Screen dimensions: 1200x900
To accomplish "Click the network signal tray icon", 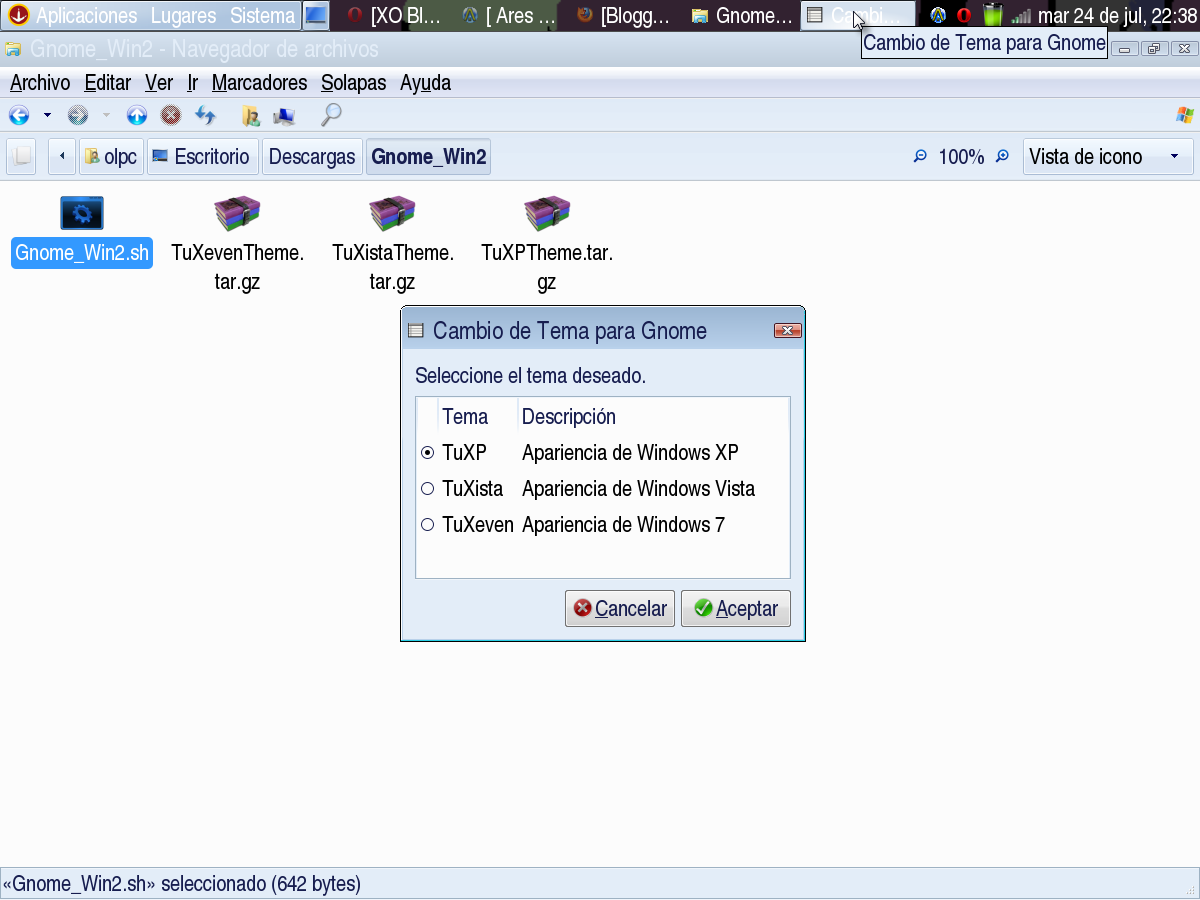I will tap(1020, 16).
